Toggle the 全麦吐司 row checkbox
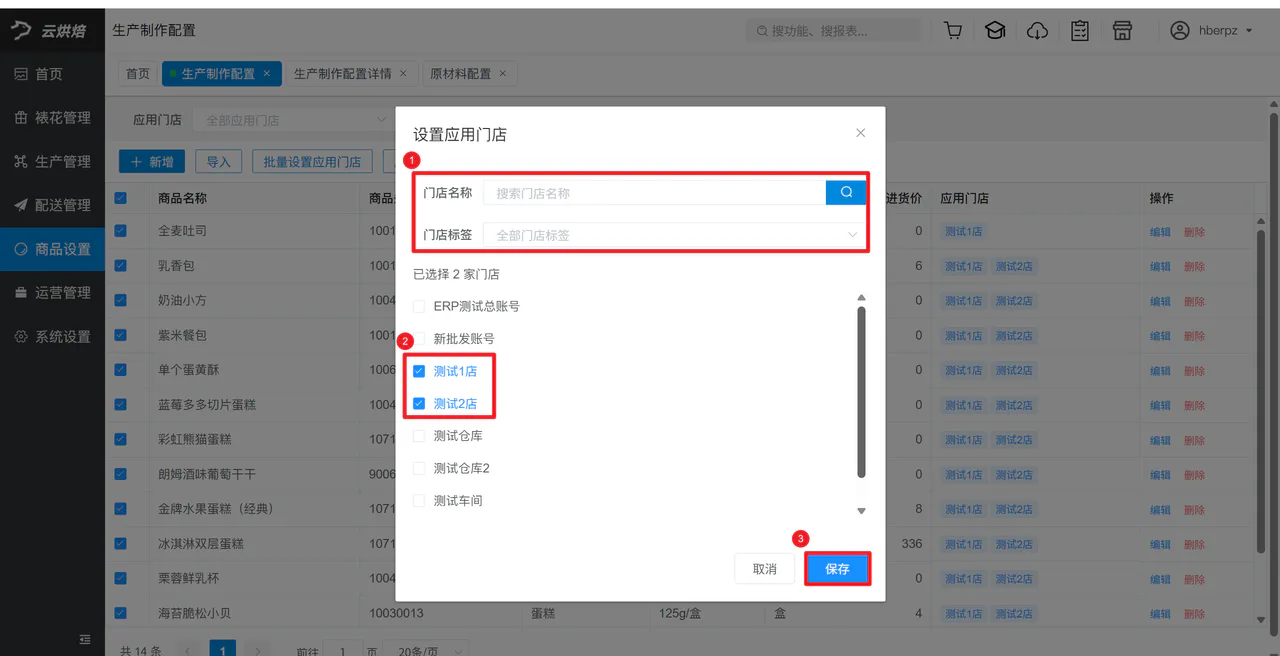This screenshot has height=656, width=1280. click(121, 231)
